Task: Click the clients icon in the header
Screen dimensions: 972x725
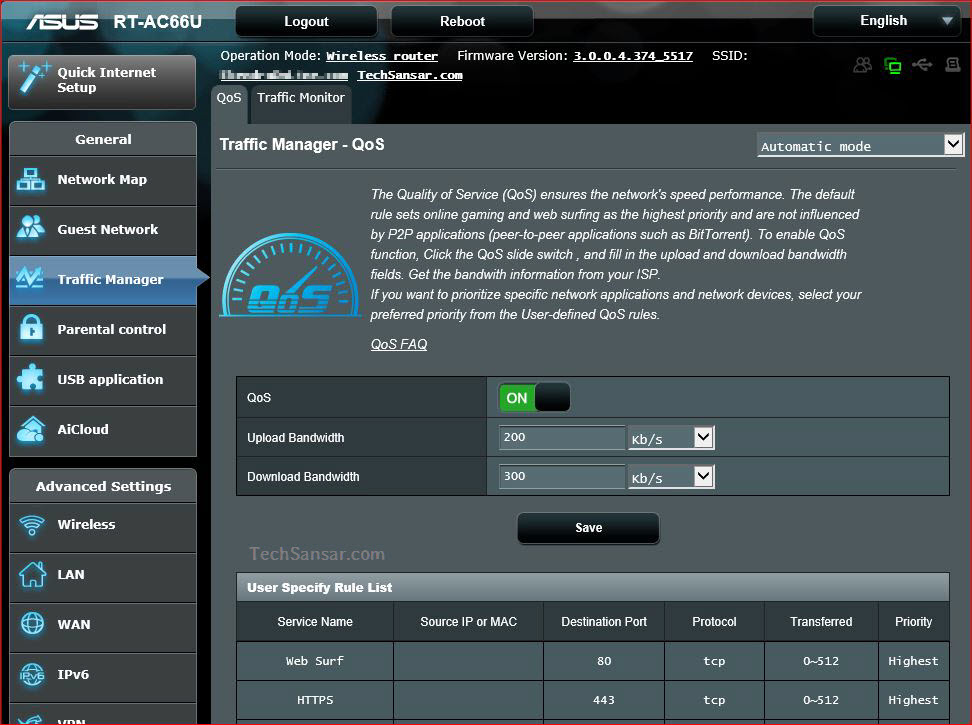Action: (862, 64)
